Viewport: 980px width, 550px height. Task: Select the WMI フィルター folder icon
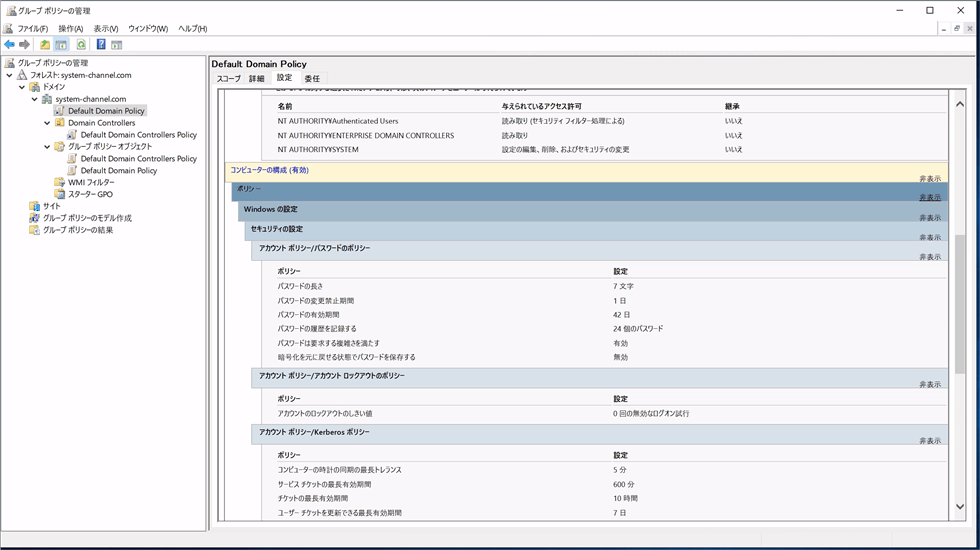(x=60, y=183)
